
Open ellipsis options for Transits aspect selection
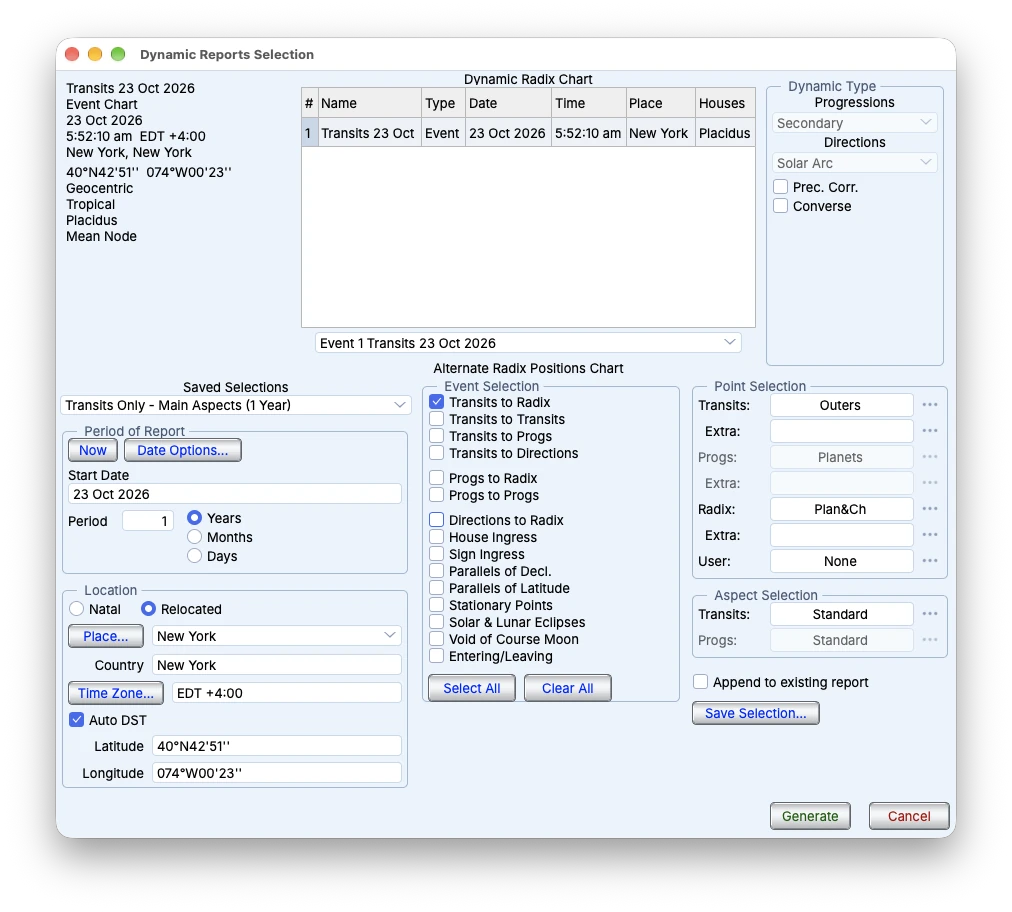point(929,614)
